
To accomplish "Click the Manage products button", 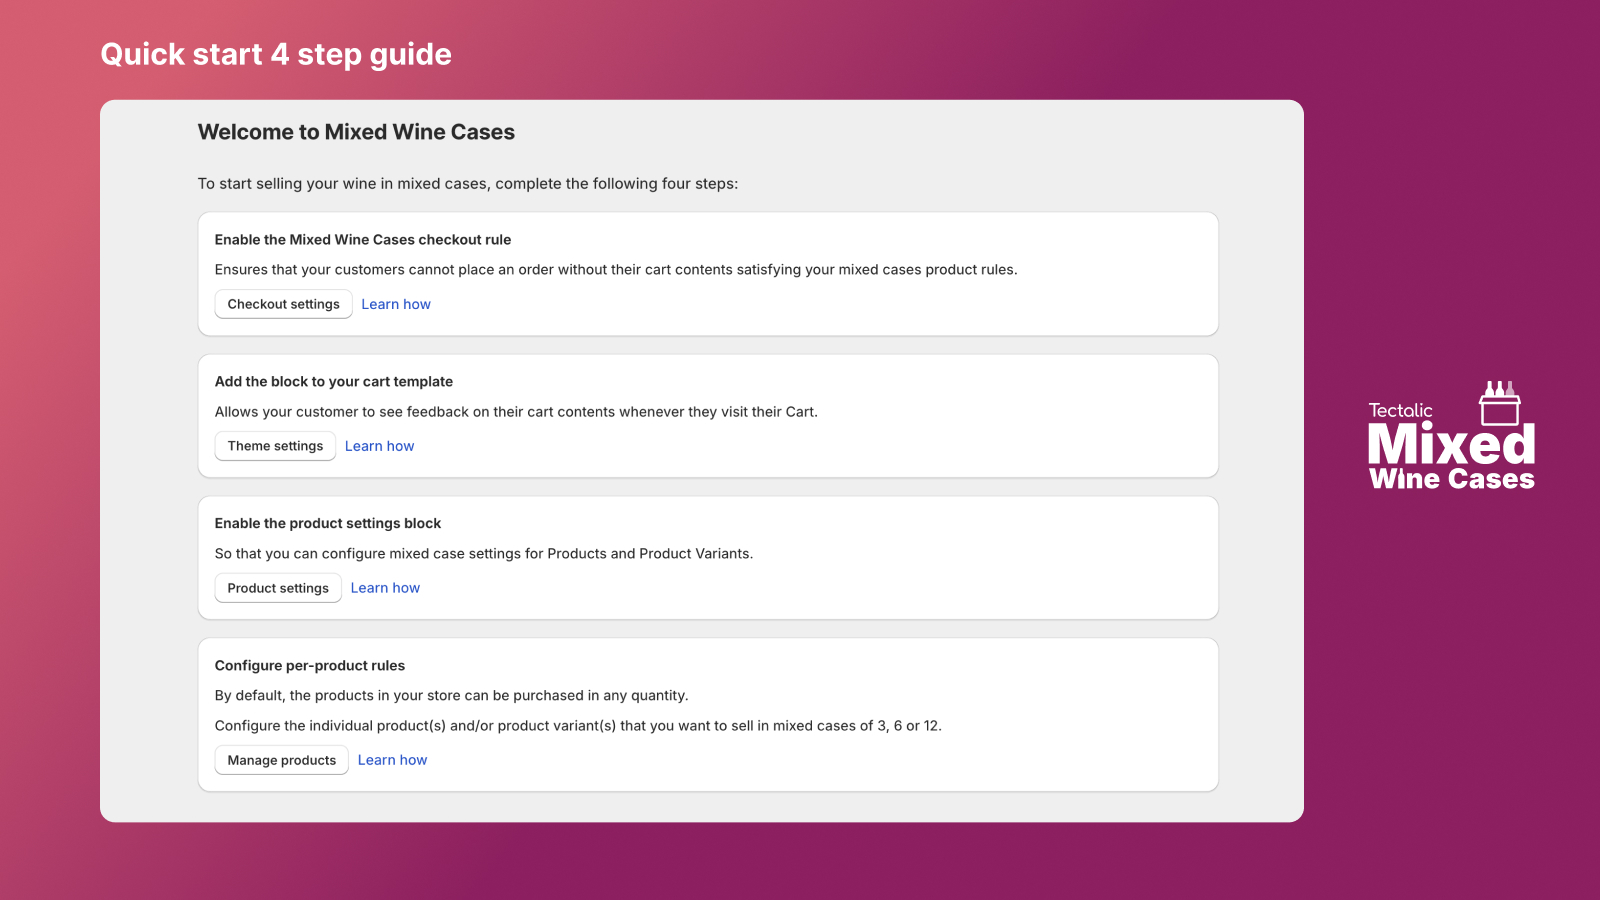I will [282, 760].
